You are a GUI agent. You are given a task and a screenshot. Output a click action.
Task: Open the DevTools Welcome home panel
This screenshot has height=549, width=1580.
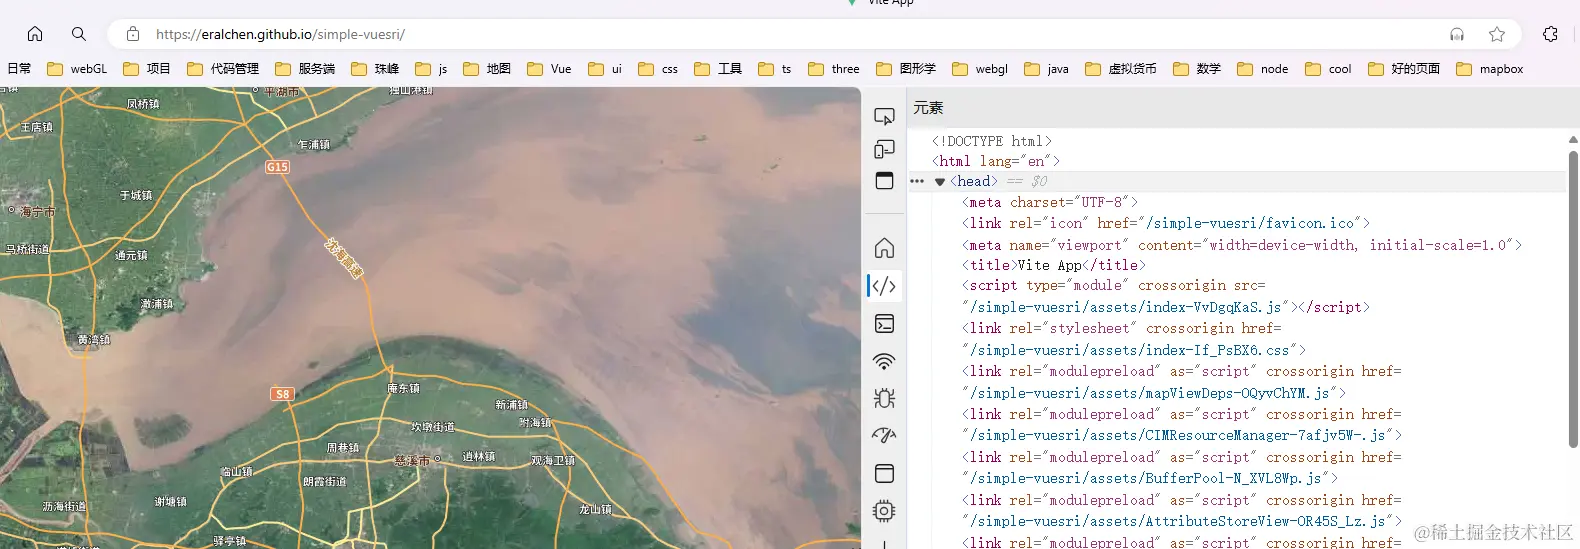point(884,248)
